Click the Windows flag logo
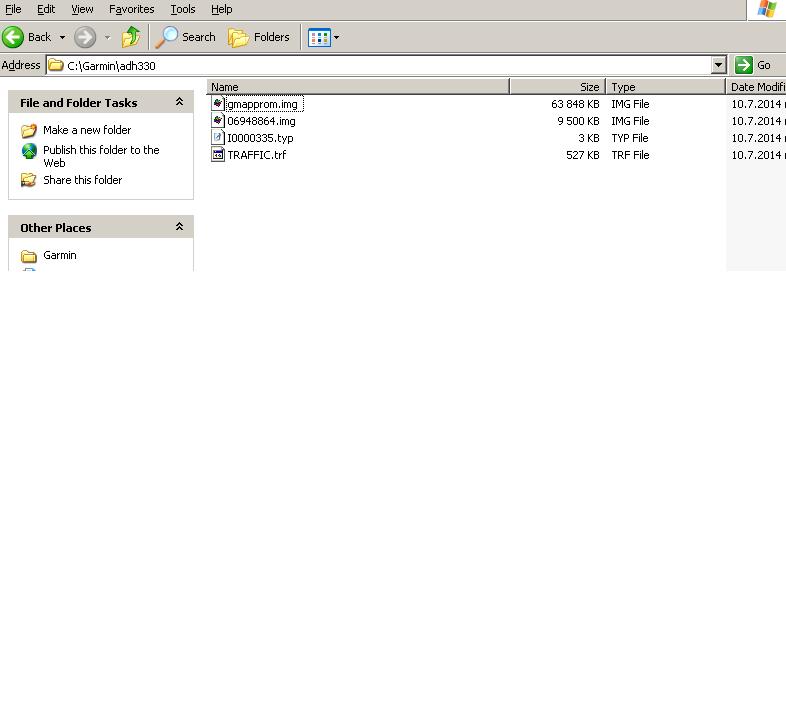The height and width of the screenshot is (709, 786). point(767,9)
